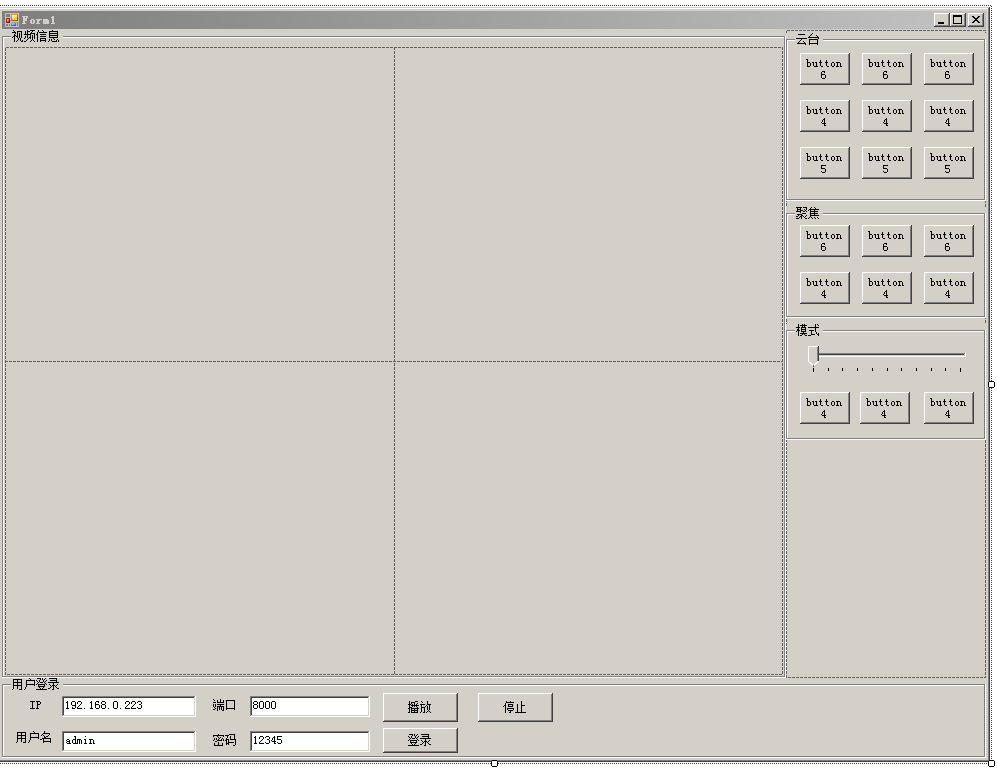Screen dimensions: 997x769
Task: Close the Form1 window
Action: coord(975,20)
